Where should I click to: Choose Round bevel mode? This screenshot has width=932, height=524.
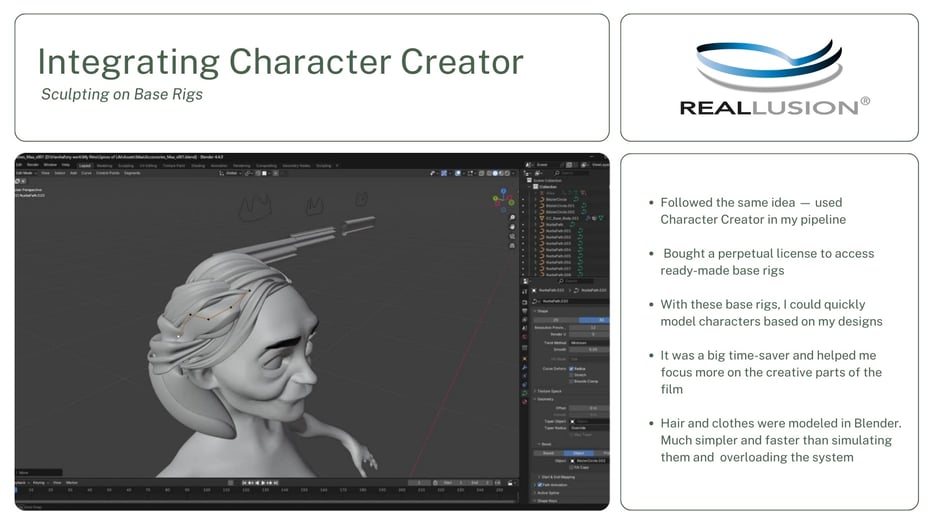548,453
